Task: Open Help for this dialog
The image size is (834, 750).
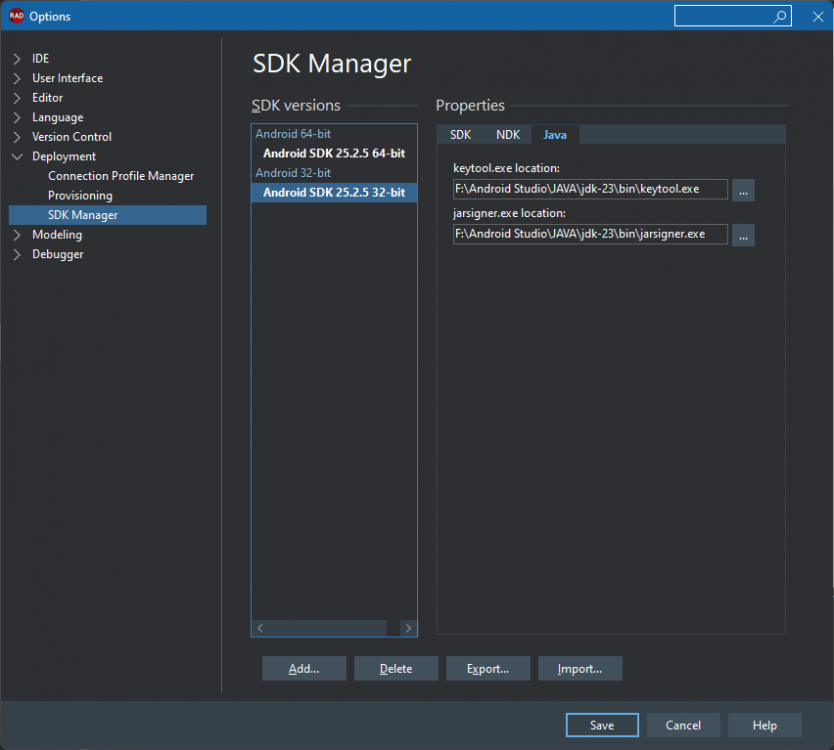Action: (x=765, y=725)
